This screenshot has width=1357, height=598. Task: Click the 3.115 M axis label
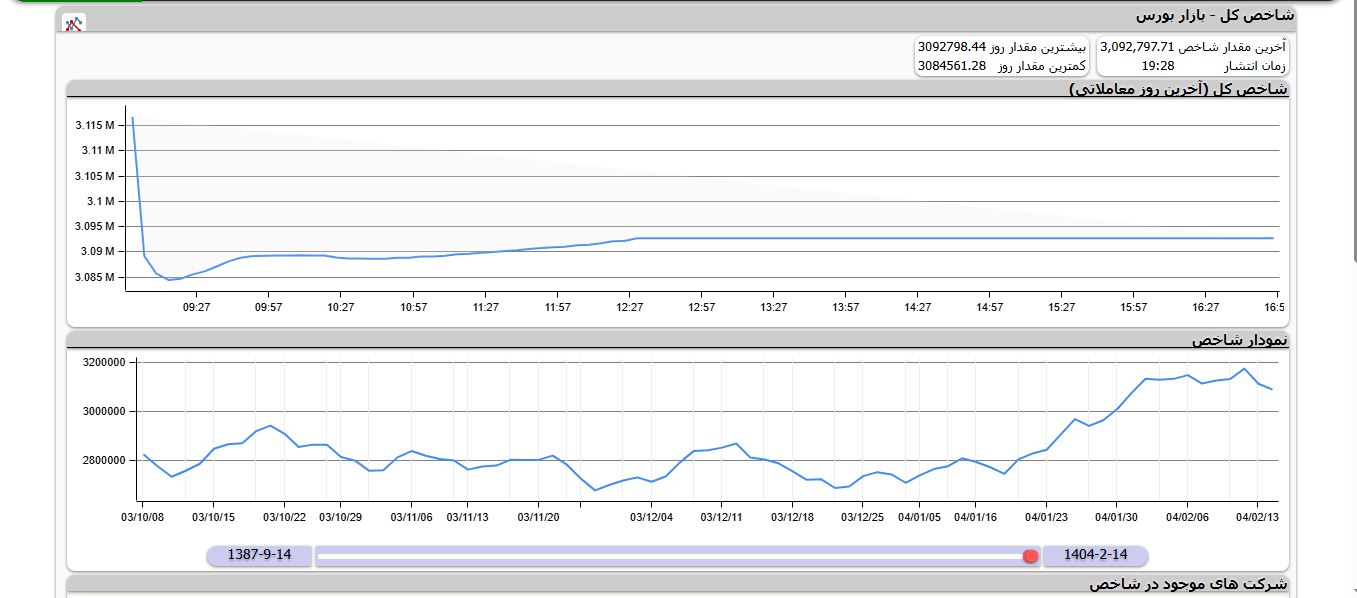94,125
